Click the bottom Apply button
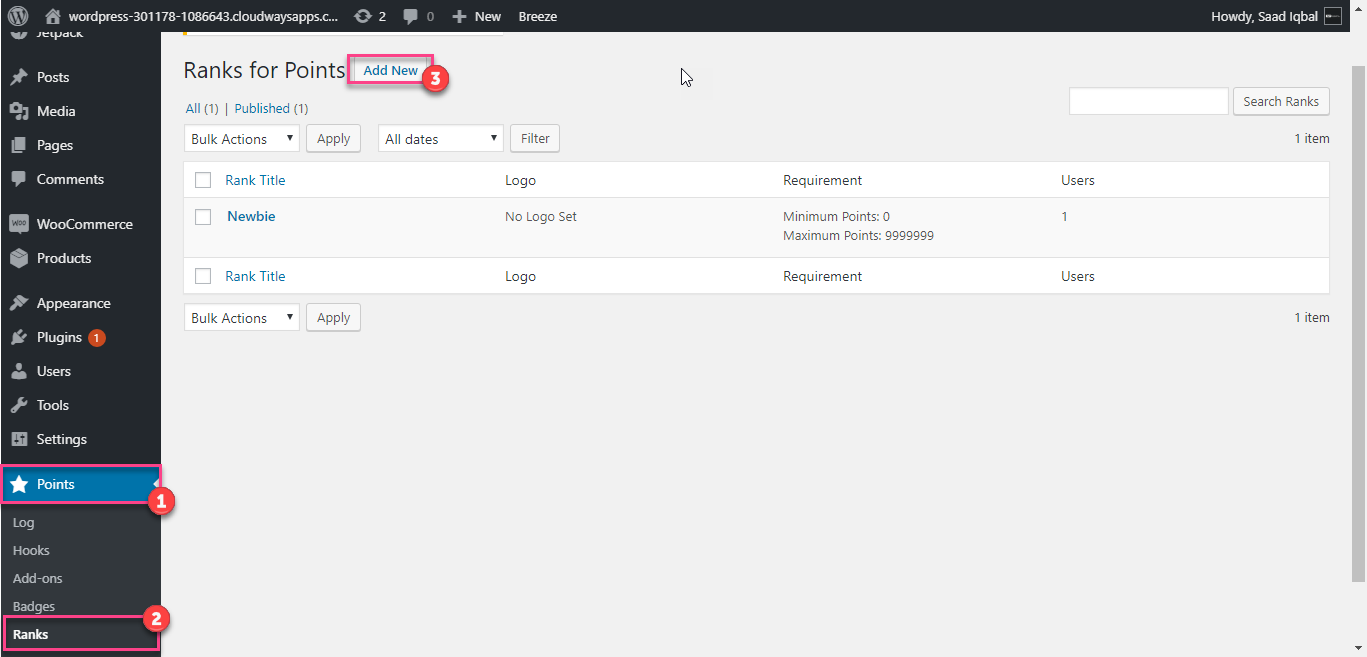 333,318
